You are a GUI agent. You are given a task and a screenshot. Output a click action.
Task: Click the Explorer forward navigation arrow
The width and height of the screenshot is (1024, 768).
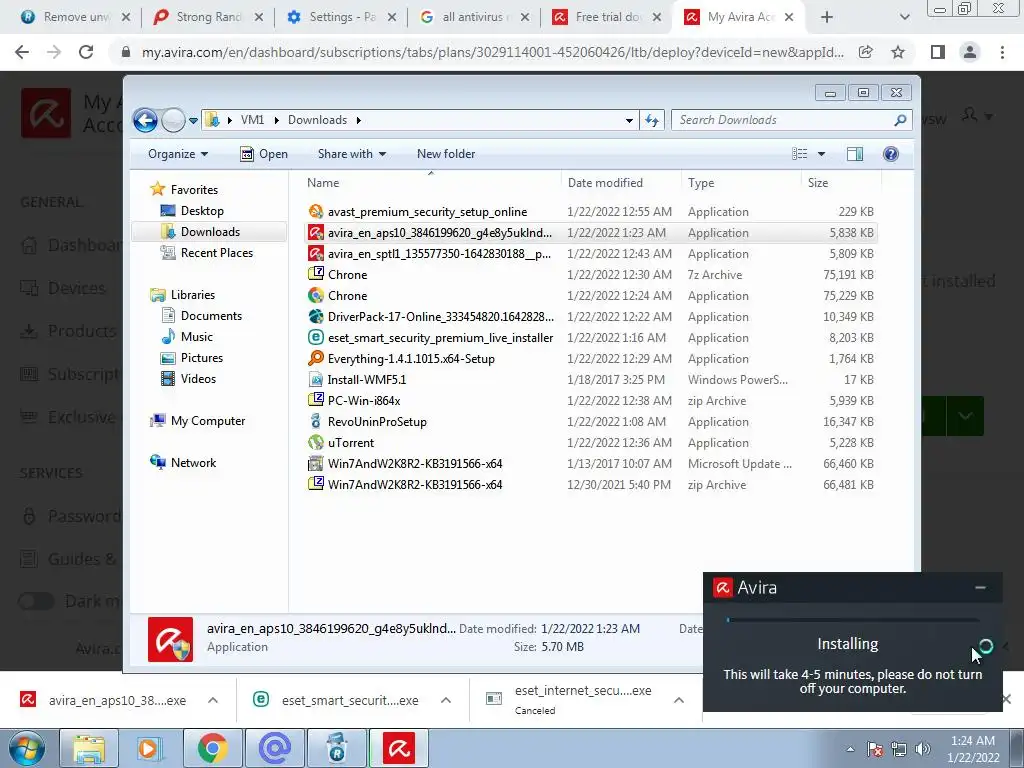click(x=173, y=120)
